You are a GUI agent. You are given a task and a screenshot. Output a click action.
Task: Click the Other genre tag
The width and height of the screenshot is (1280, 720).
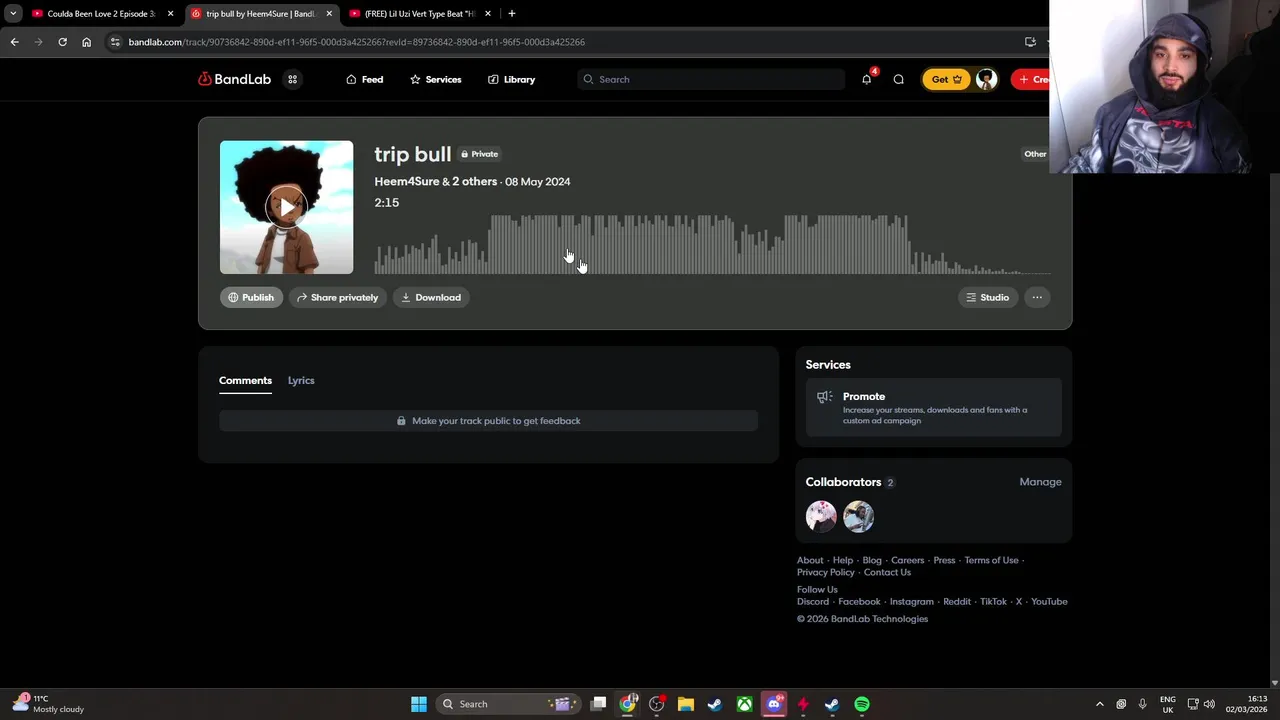(x=1035, y=154)
